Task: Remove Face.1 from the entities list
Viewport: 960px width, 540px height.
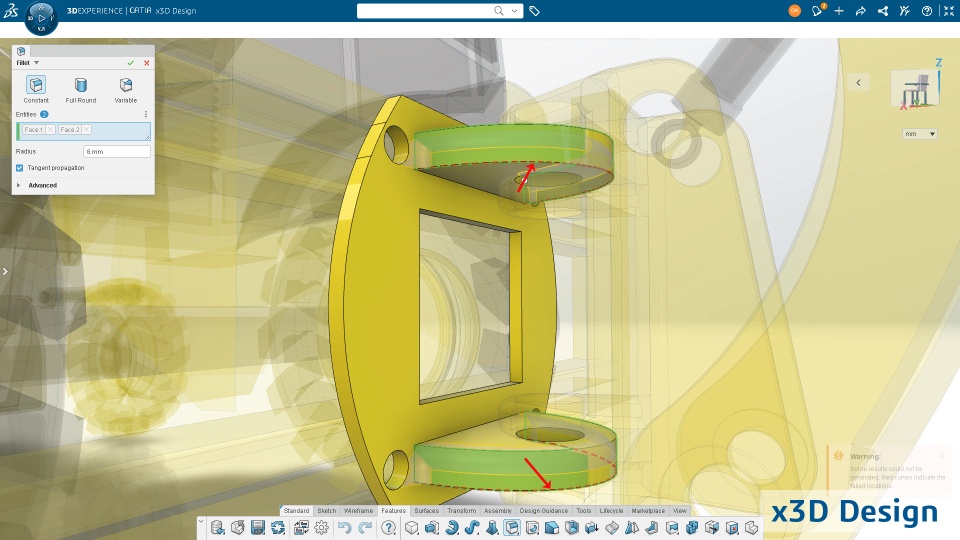Action: (50, 130)
